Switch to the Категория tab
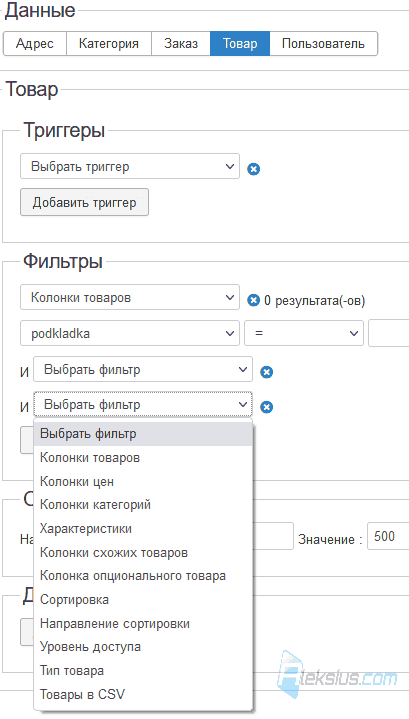Screen dimensions: 409x719 pos(109,44)
